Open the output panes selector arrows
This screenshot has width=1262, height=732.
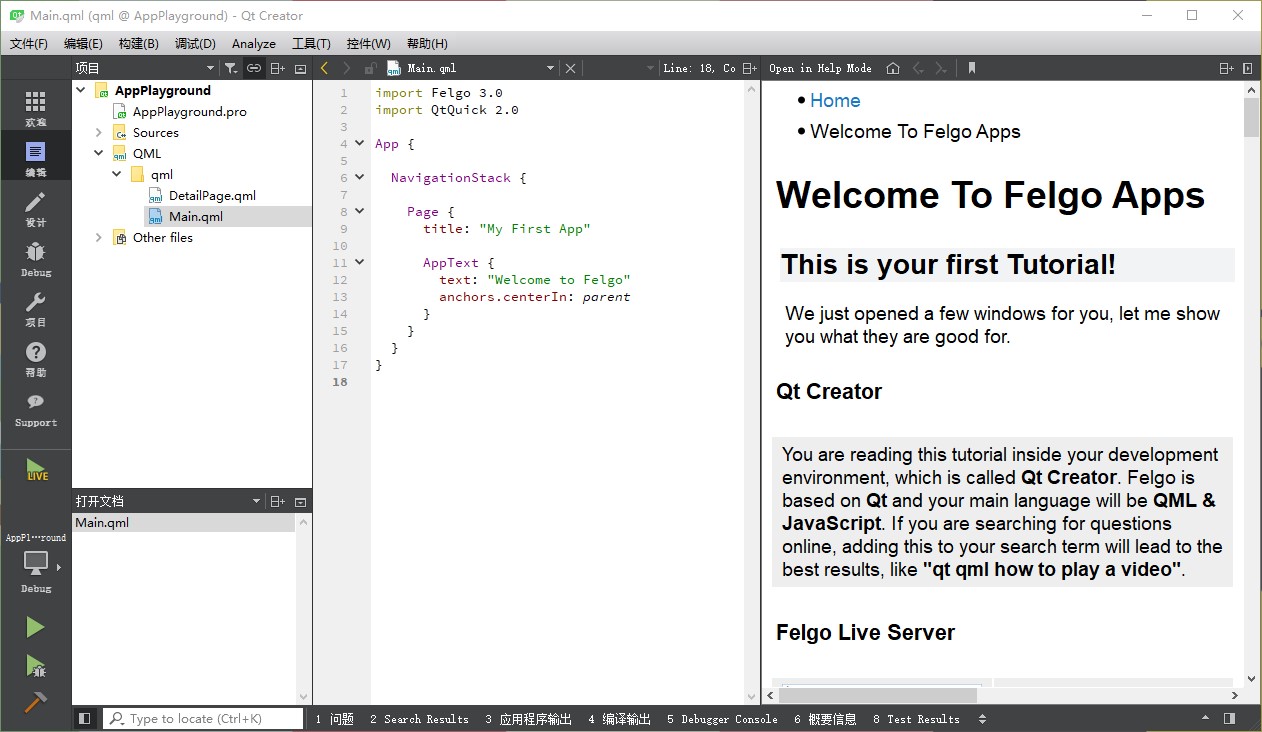pos(982,718)
